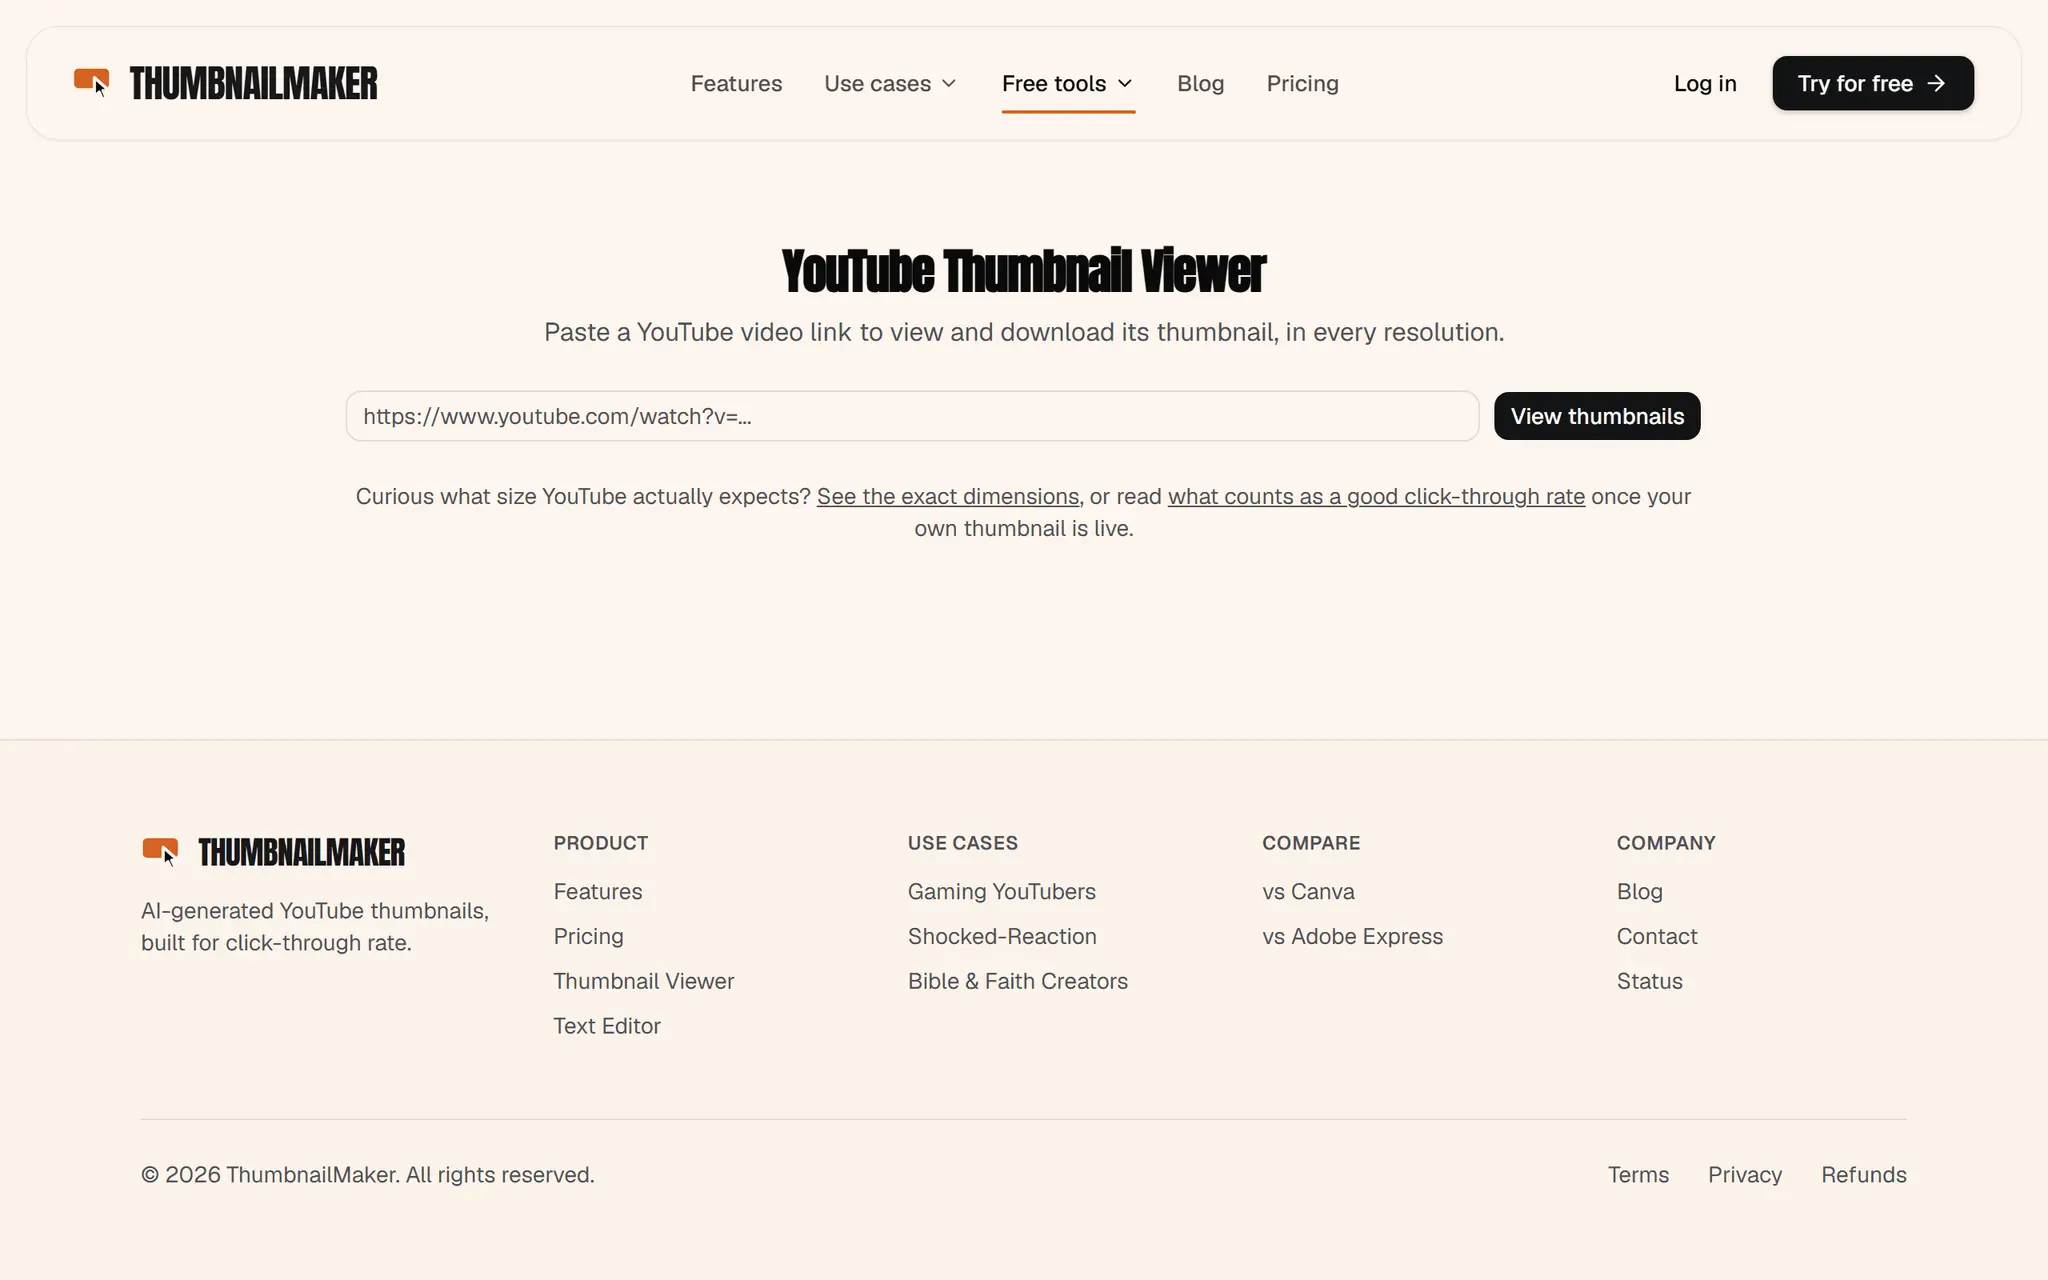Click the footer ThumbnailMaker logo icon
The width and height of the screenshot is (2048, 1280).
point(160,851)
